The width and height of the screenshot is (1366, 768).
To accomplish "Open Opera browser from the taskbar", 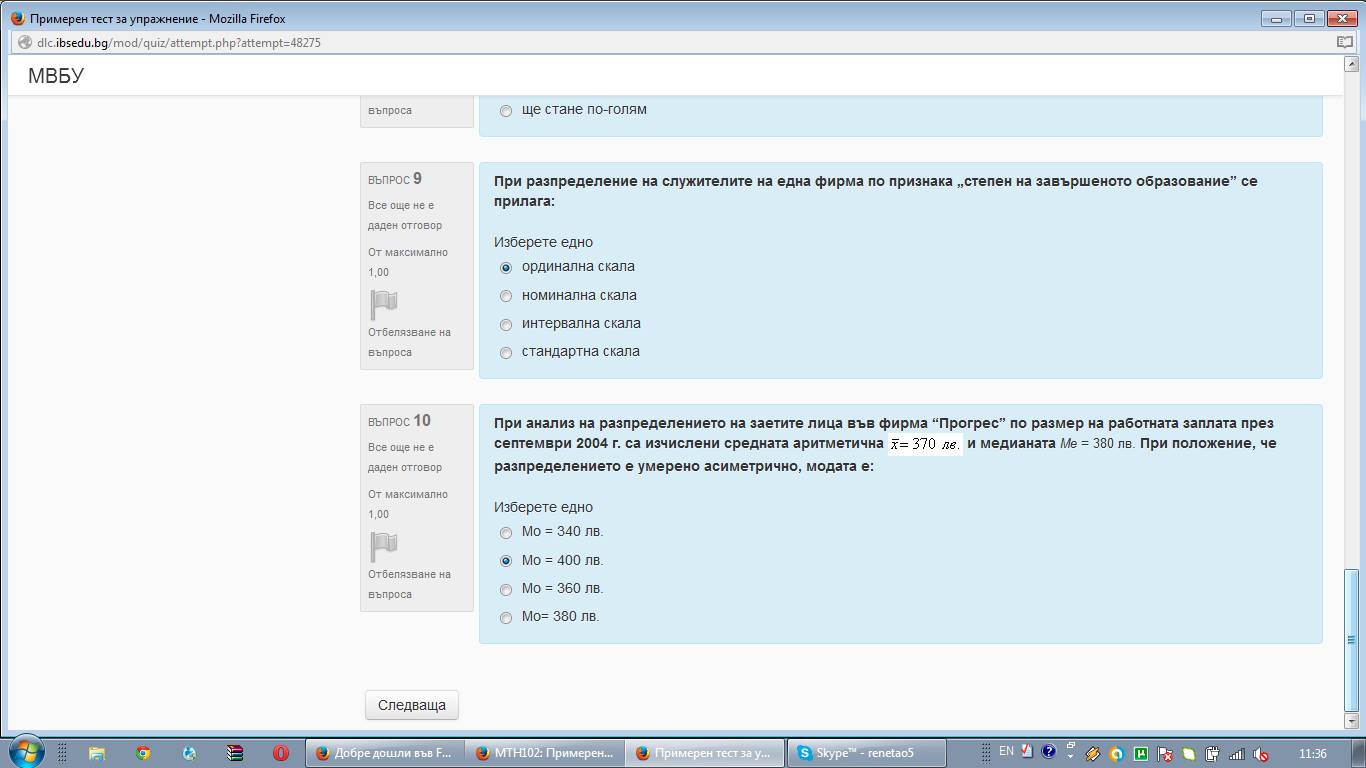I will [281, 753].
